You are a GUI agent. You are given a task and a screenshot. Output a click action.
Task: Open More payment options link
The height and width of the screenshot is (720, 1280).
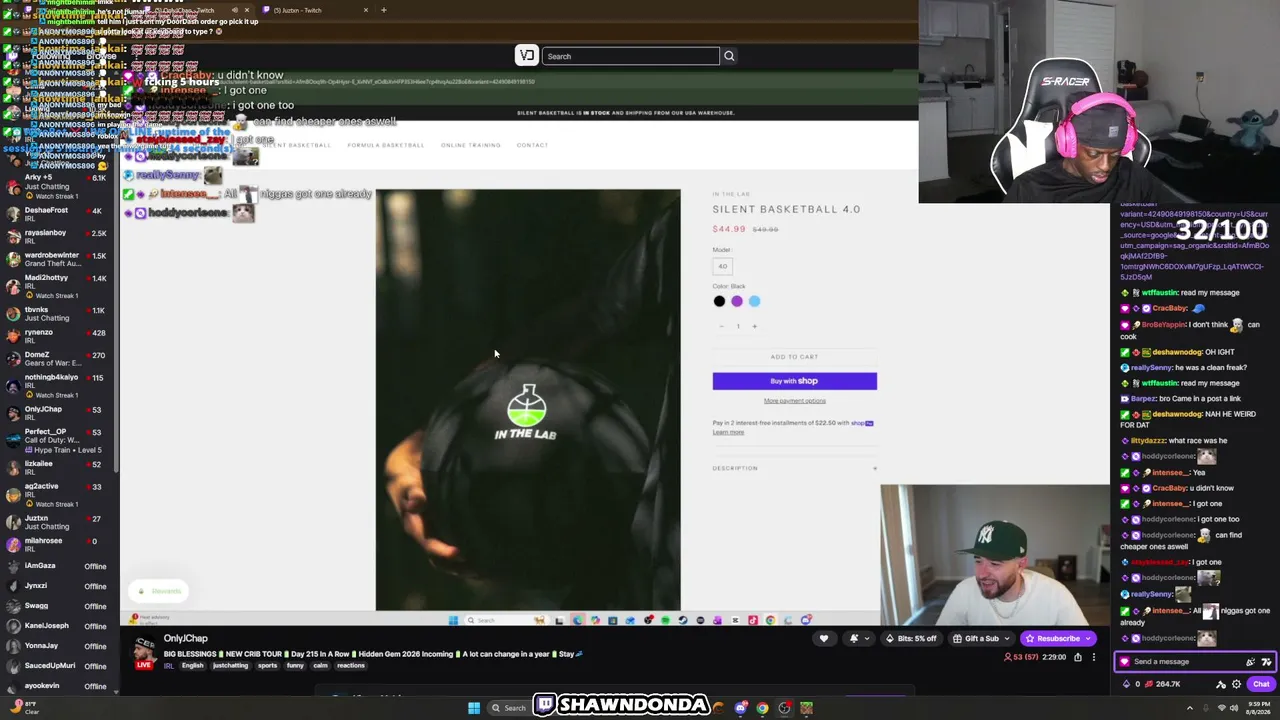coord(795,401)
